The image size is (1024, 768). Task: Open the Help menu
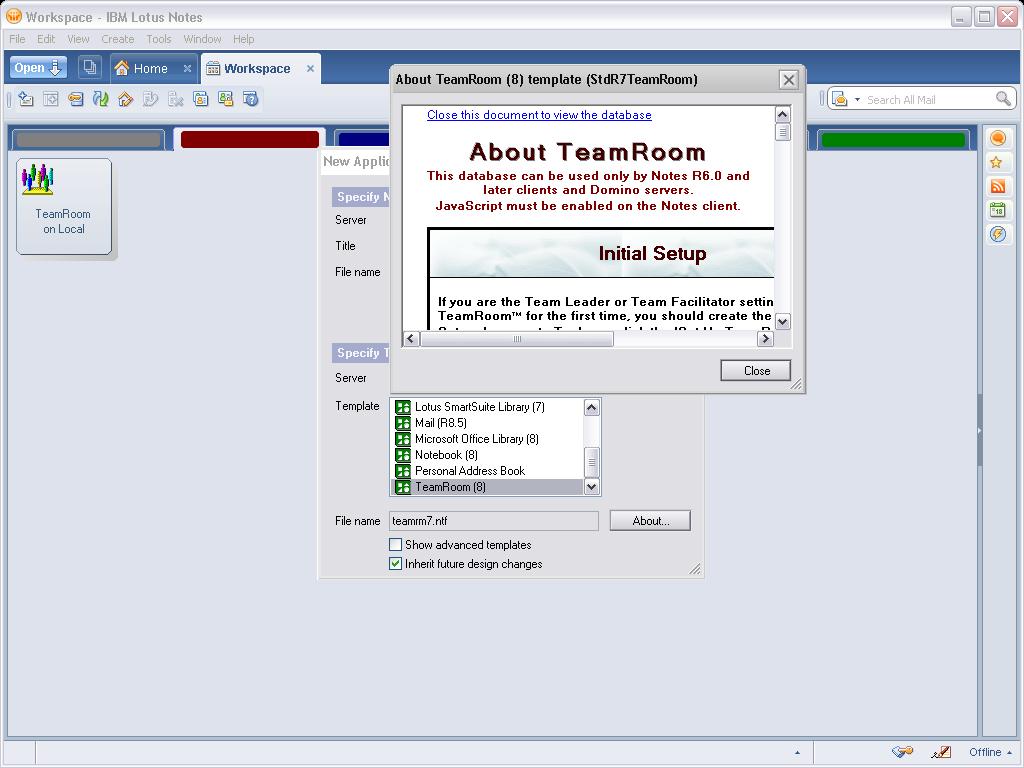244,39
